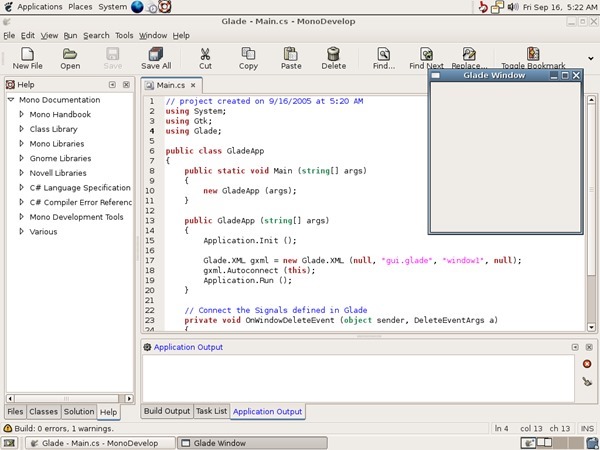600x450 pixels.
Task: Open the toolbar overflow arrow
Action: click(591, 59)
